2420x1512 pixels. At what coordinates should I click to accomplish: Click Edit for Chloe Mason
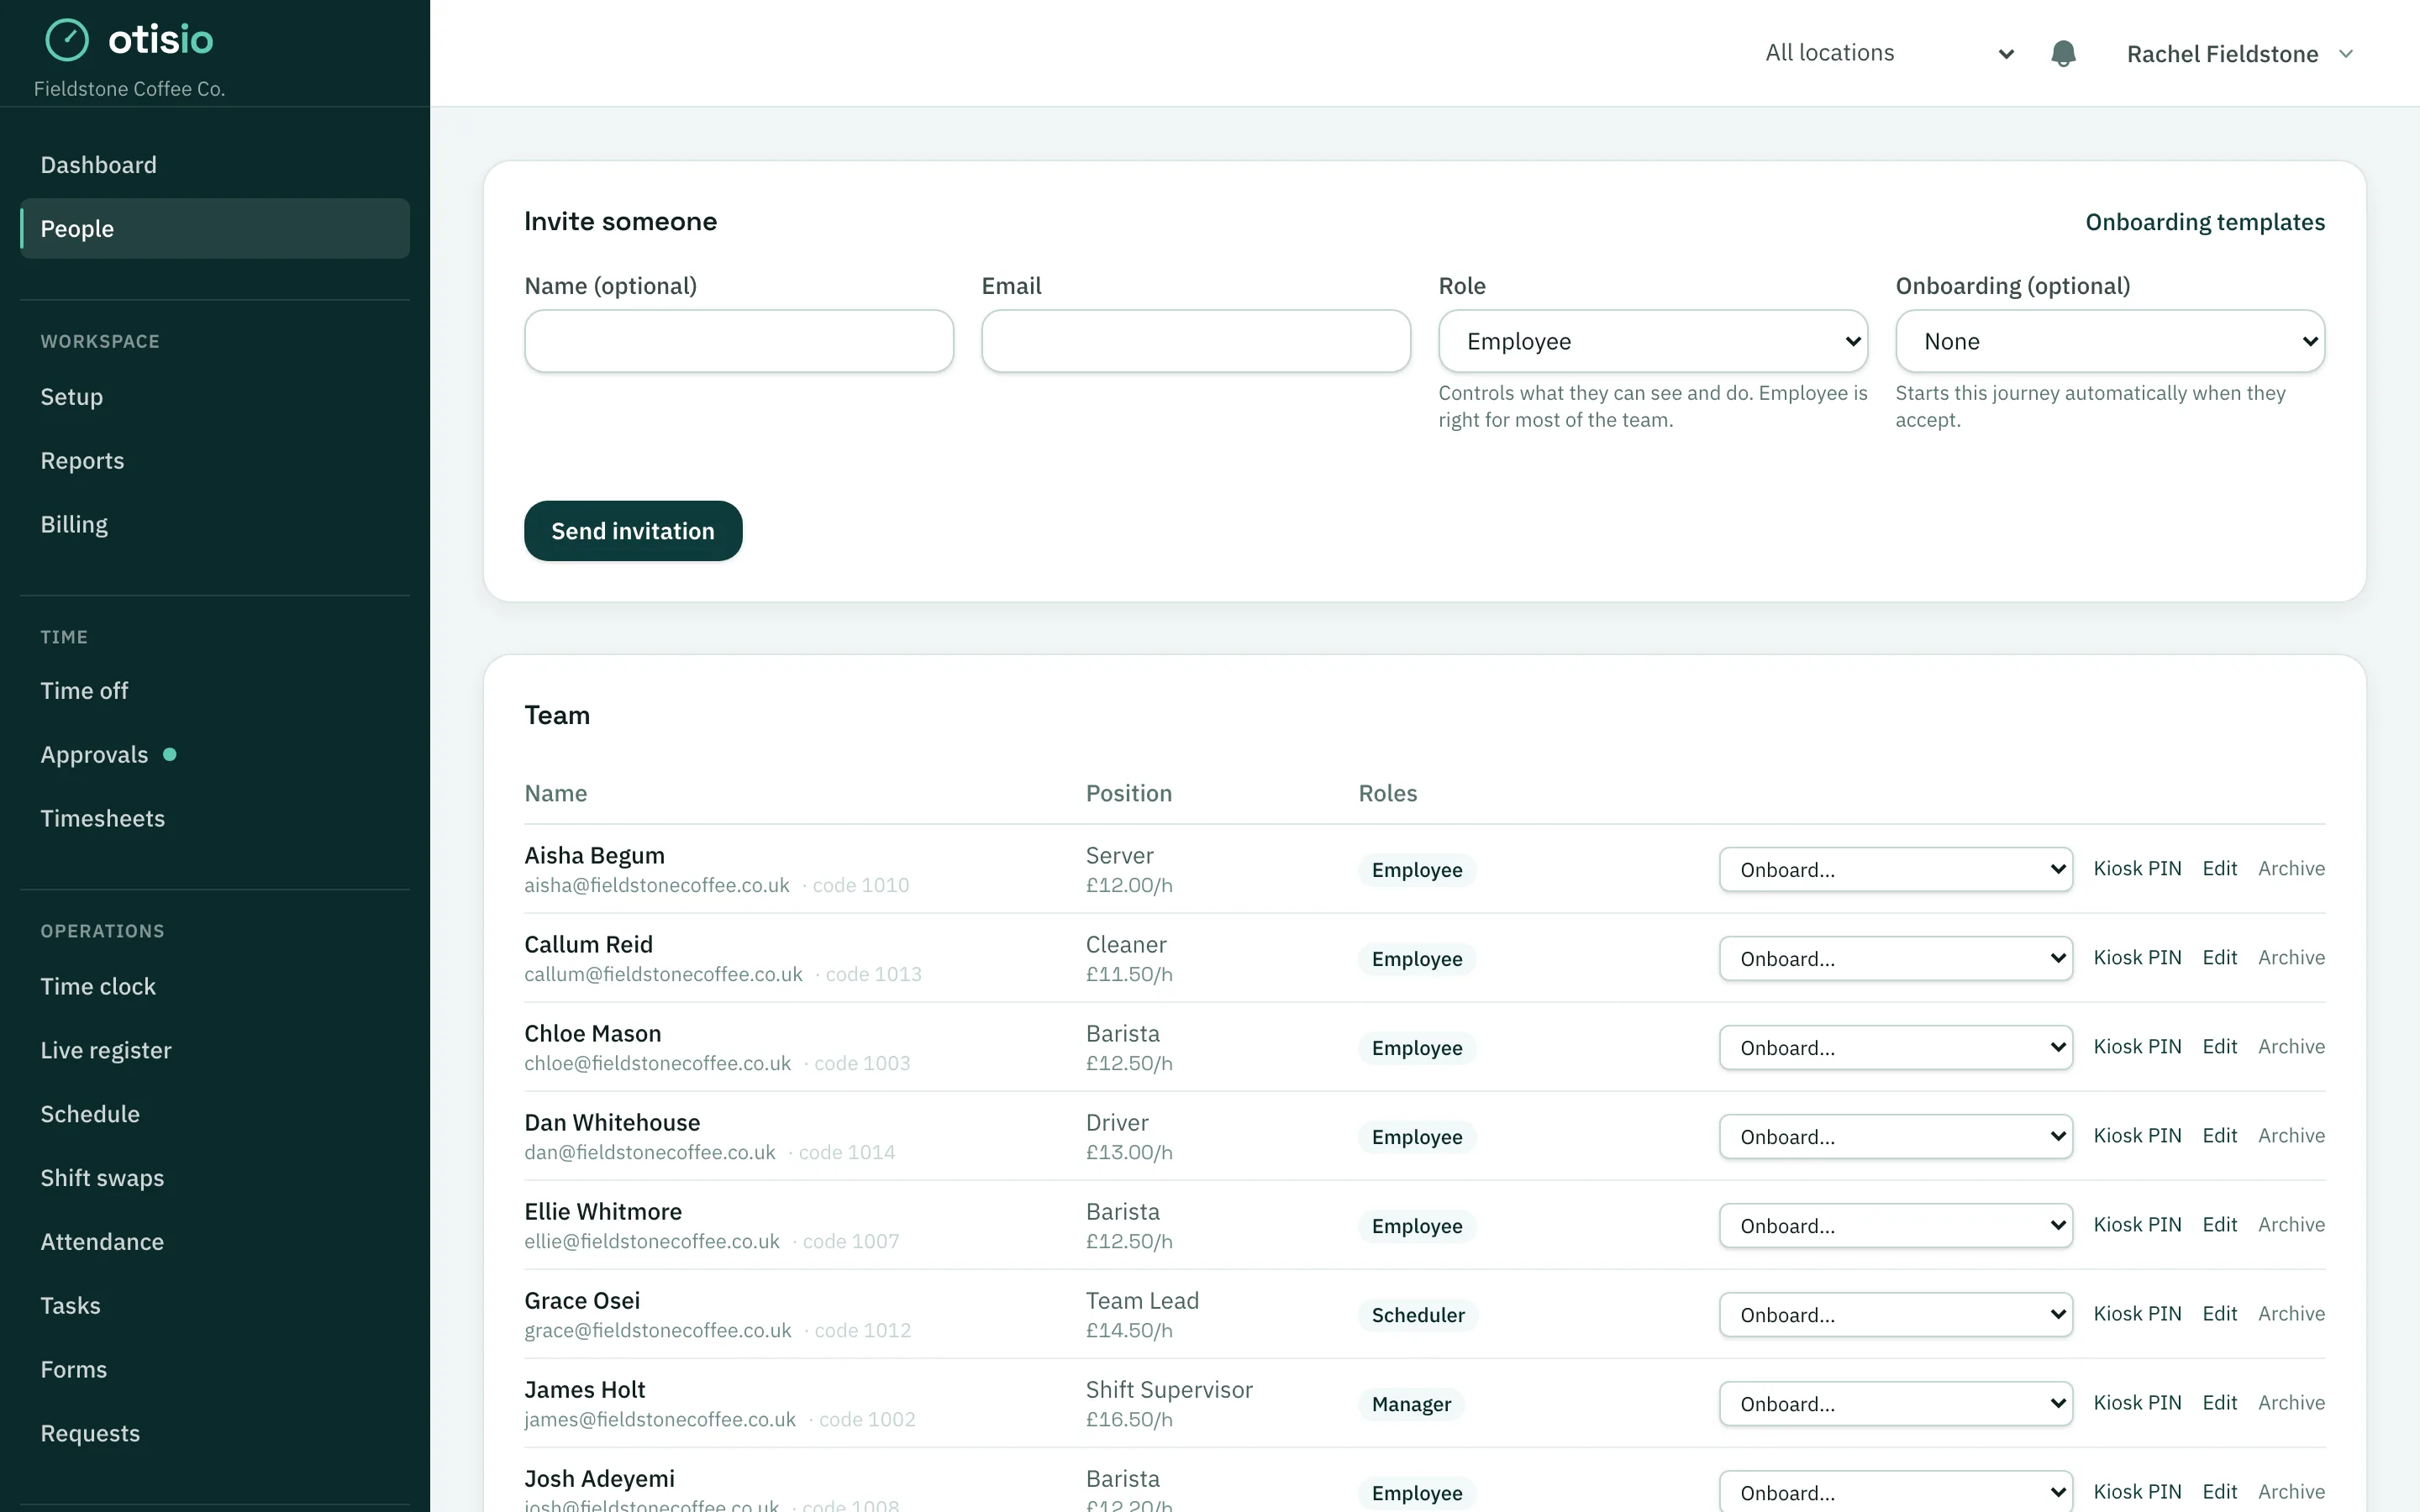(x=2219, y=1047)
